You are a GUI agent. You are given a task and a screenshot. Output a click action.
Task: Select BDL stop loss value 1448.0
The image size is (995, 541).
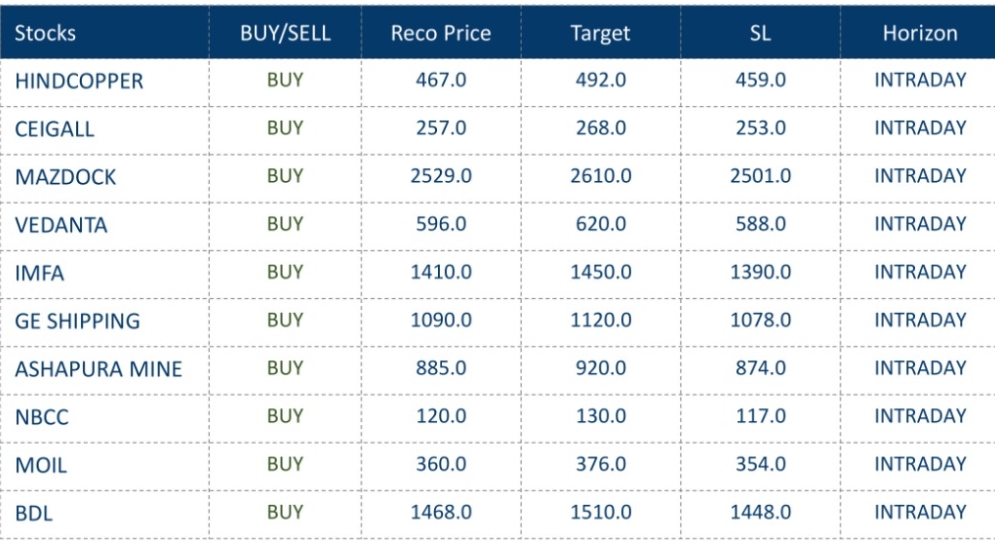[760, 512]
